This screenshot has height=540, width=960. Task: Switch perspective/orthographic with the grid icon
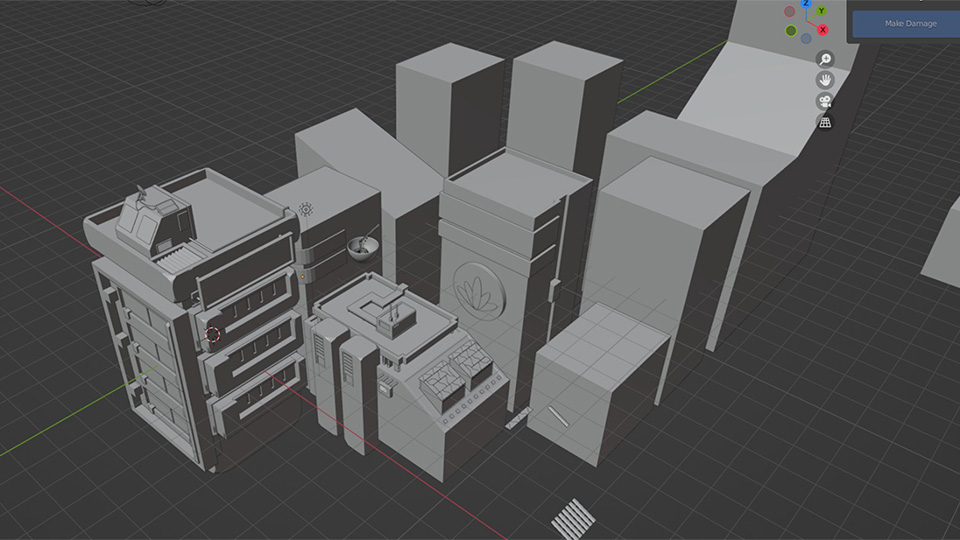[x=825, y=122]
